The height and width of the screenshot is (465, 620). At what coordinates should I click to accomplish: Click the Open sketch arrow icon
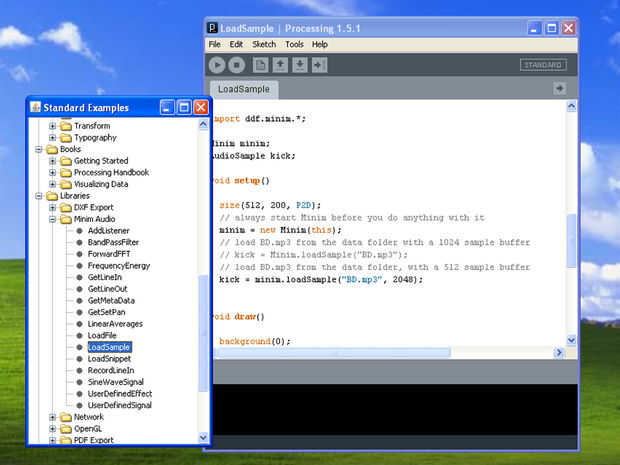point(280,65)
